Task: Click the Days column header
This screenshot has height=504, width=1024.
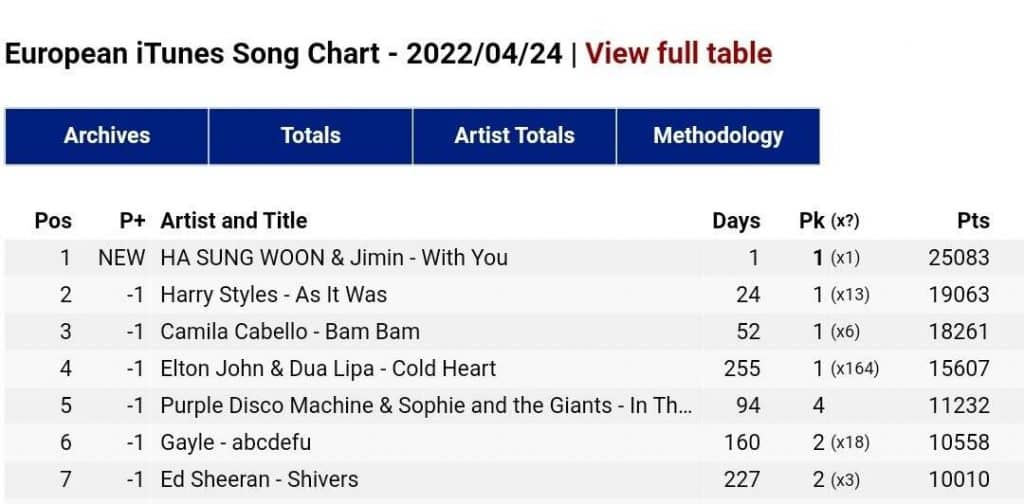Action: coord(736,221)
